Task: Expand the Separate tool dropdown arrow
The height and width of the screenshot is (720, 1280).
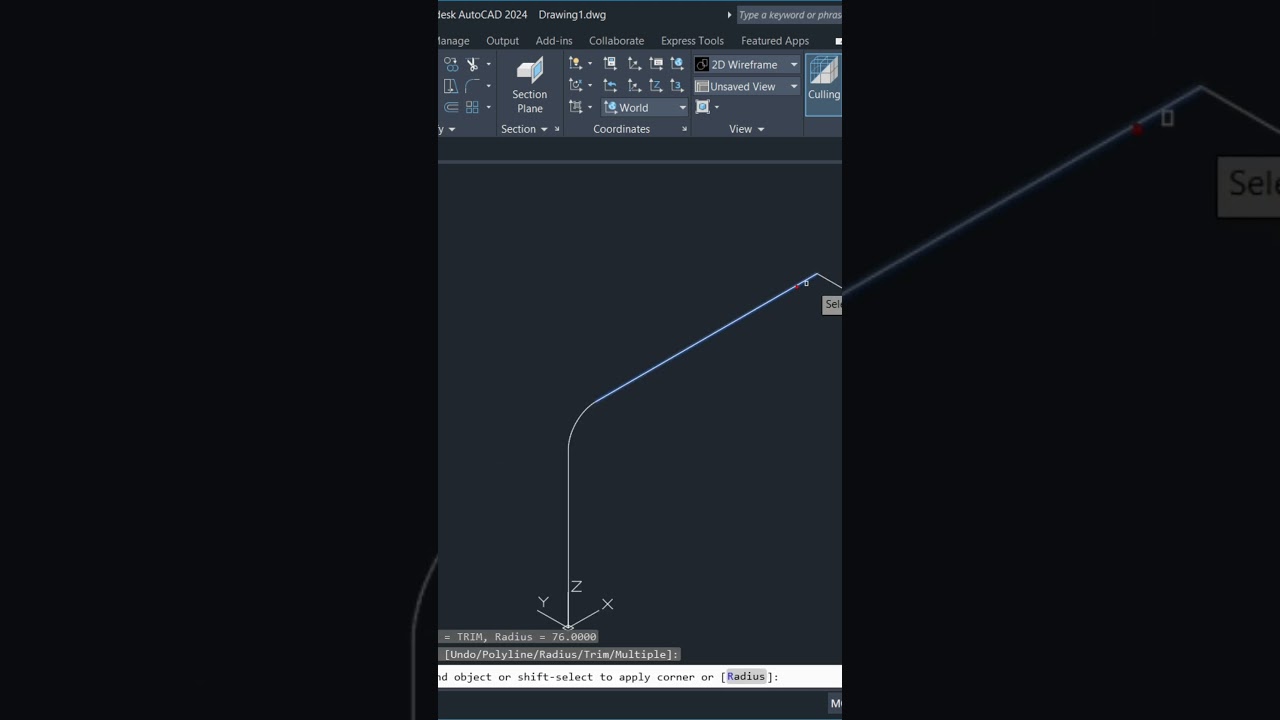Action: (x=488, y=107)
